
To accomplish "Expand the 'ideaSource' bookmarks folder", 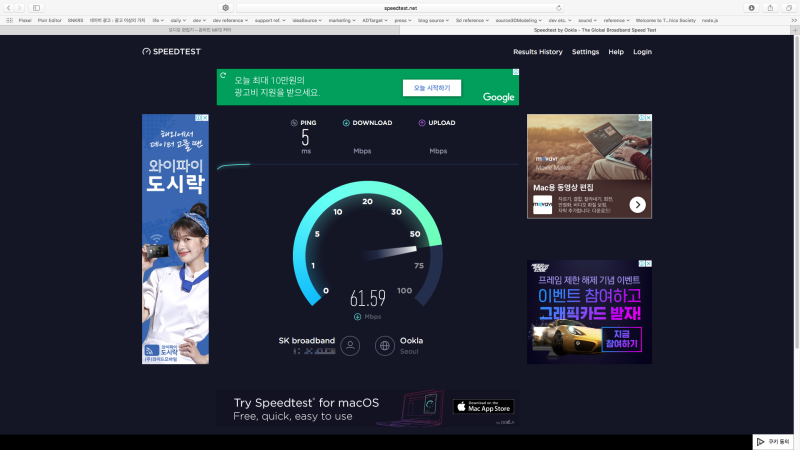I will pos(307,20).
